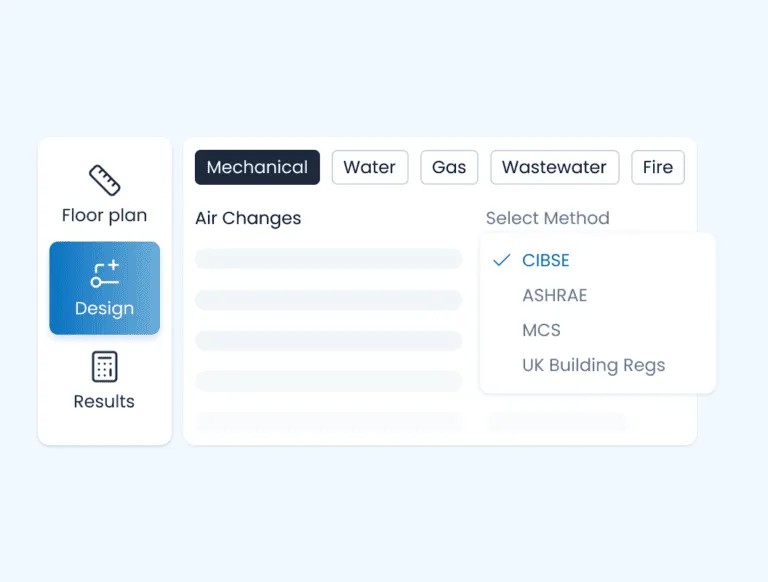Click the checkmark beside CIBSE
Image resolution: width=768 pixels, height=582 pixels.
pos(502,260)
